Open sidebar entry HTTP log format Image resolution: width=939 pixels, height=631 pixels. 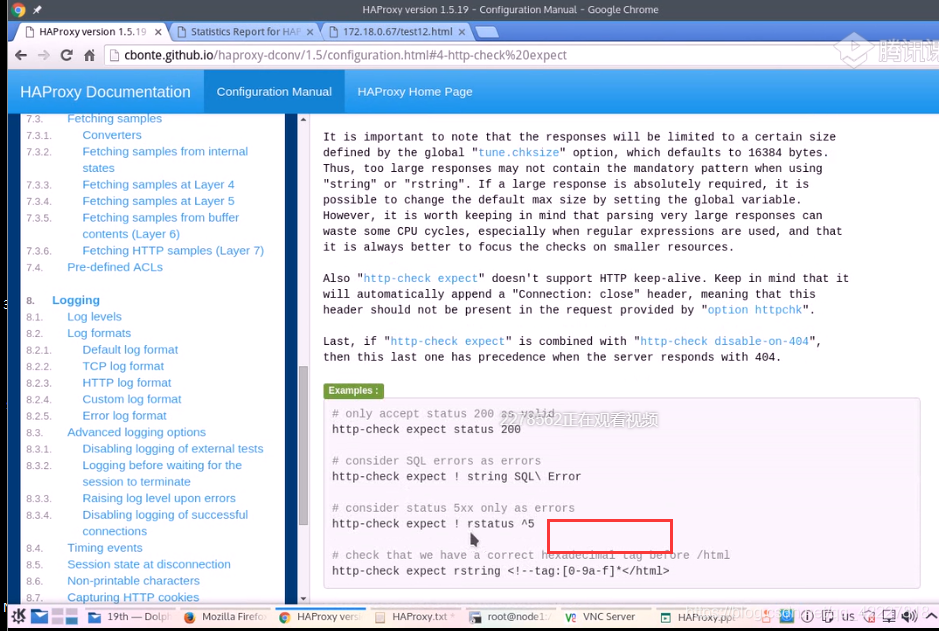pos(126,383)
